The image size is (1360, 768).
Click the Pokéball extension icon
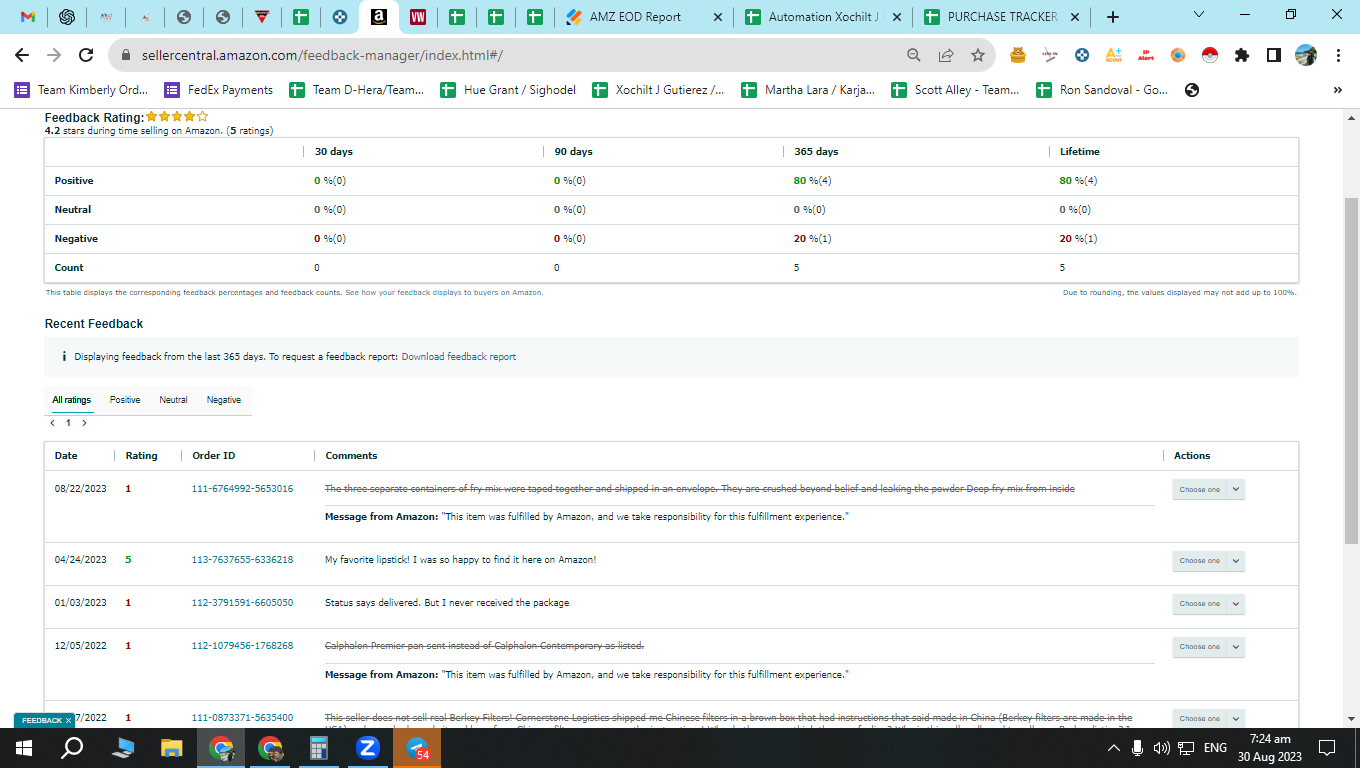1210,55
